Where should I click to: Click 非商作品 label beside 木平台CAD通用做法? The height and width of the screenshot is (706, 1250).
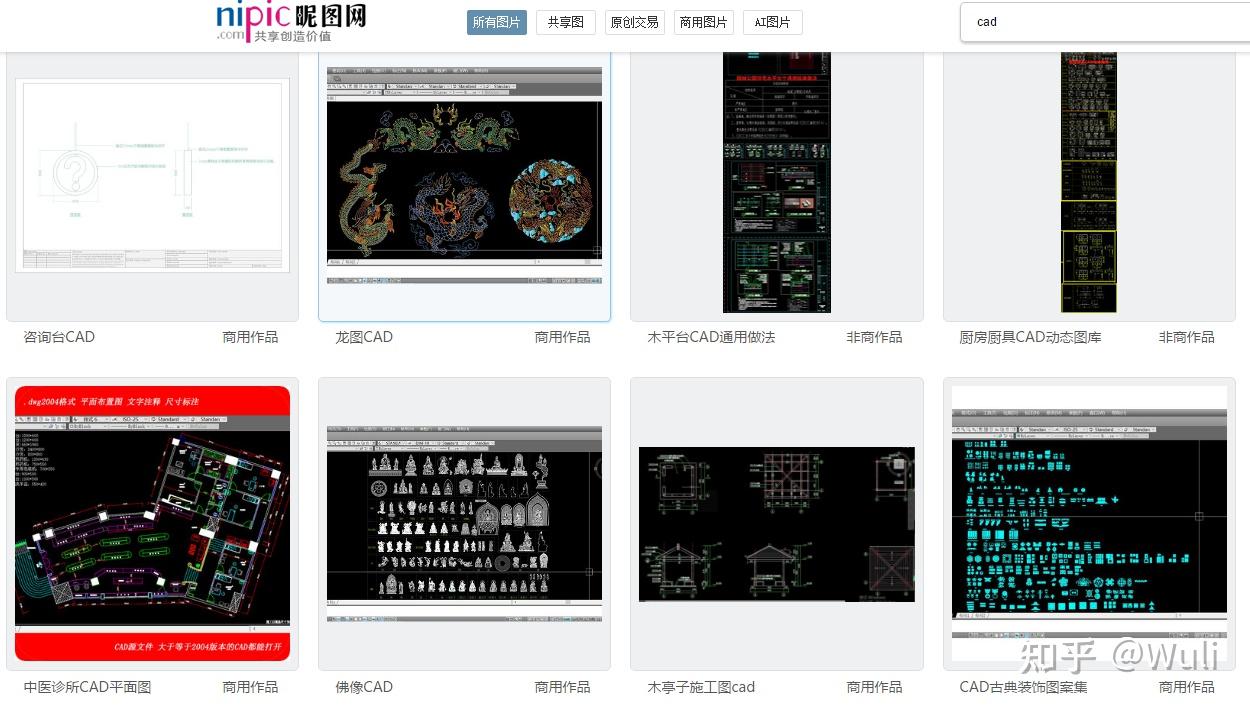click(874, 337)
